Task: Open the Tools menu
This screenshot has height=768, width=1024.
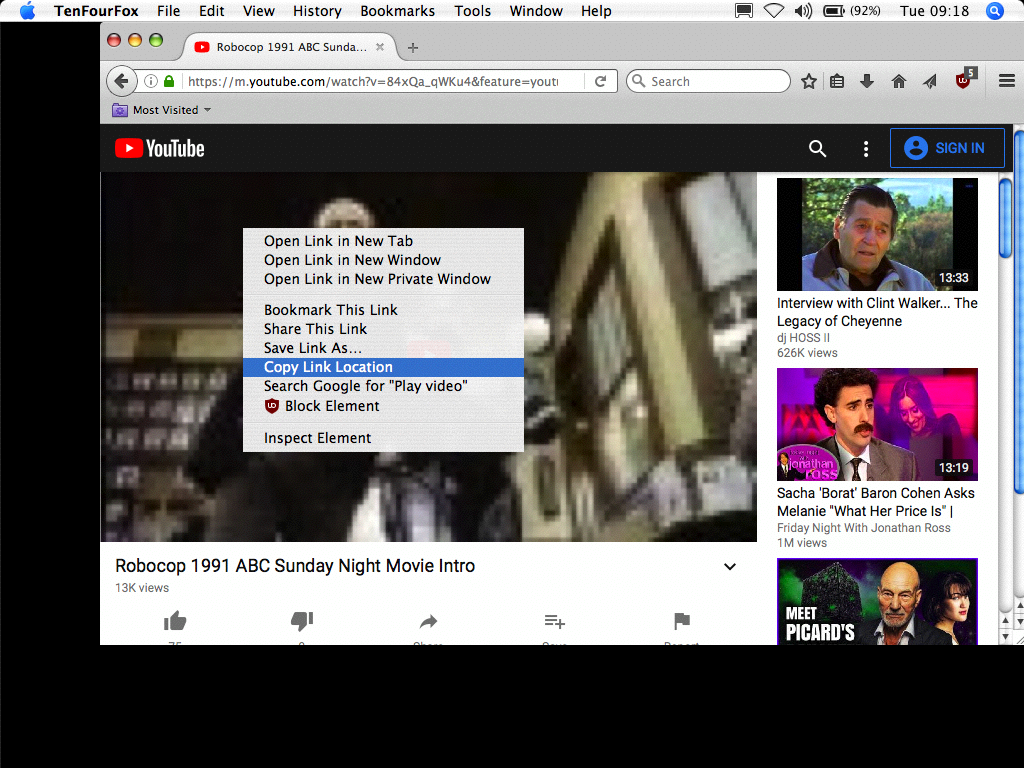Action: coord(473,11)
